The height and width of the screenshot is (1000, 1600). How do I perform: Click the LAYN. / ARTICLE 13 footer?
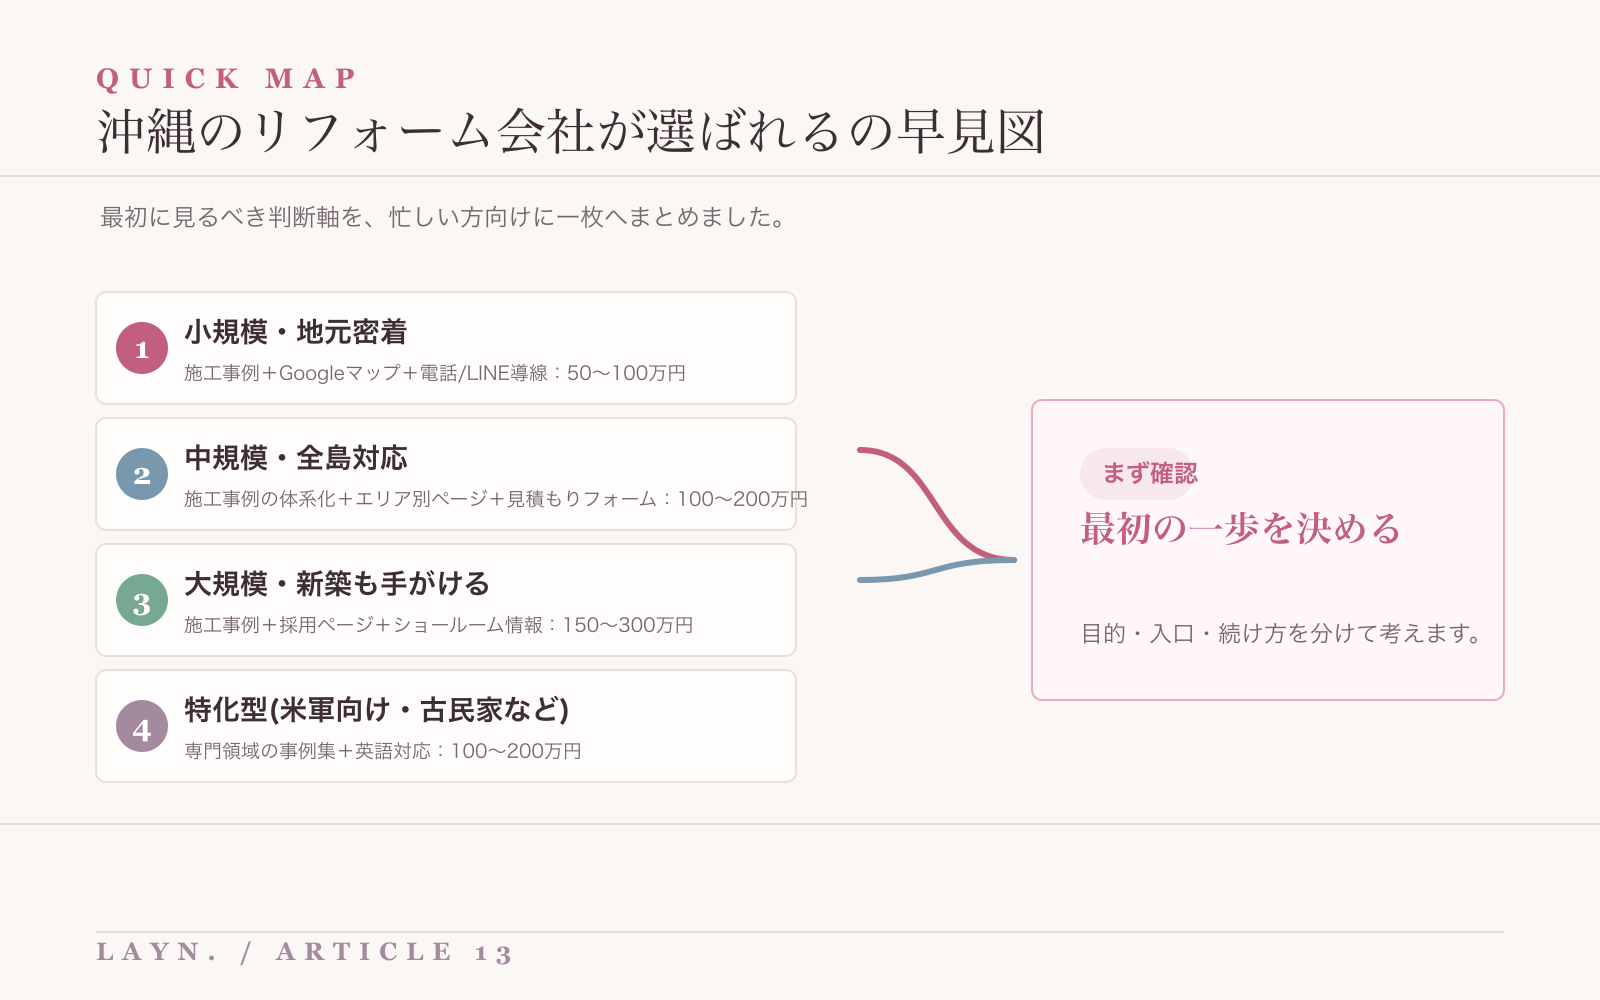tap(305, 952)
